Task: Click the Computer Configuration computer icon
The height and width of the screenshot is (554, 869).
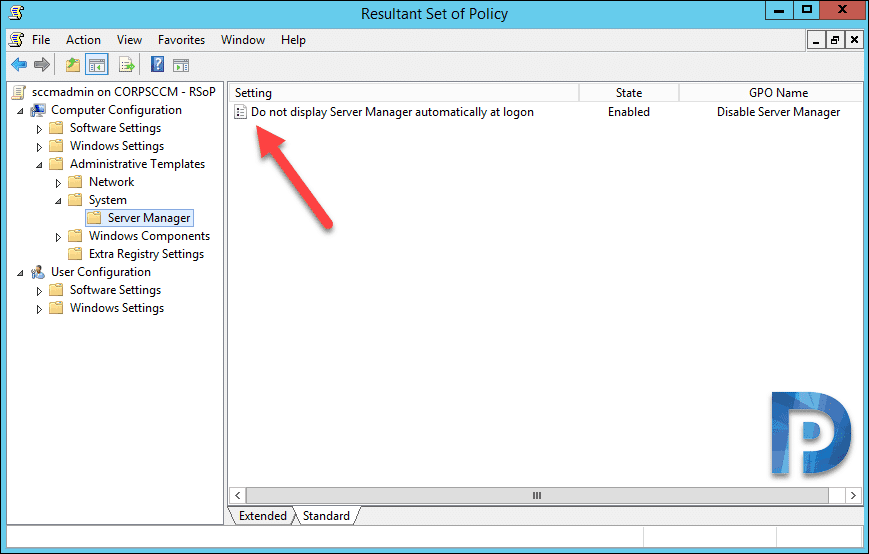Action: tap(38, 110)
